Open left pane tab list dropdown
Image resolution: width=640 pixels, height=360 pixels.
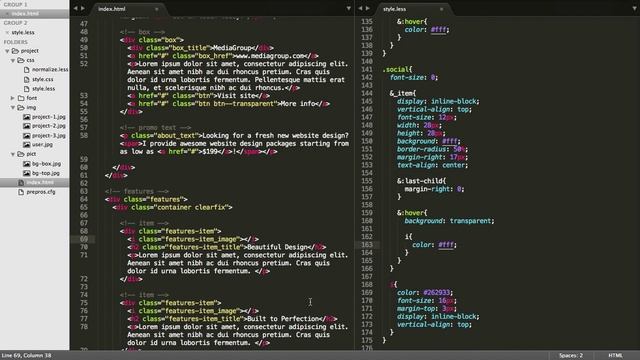[x=348, y=8]
